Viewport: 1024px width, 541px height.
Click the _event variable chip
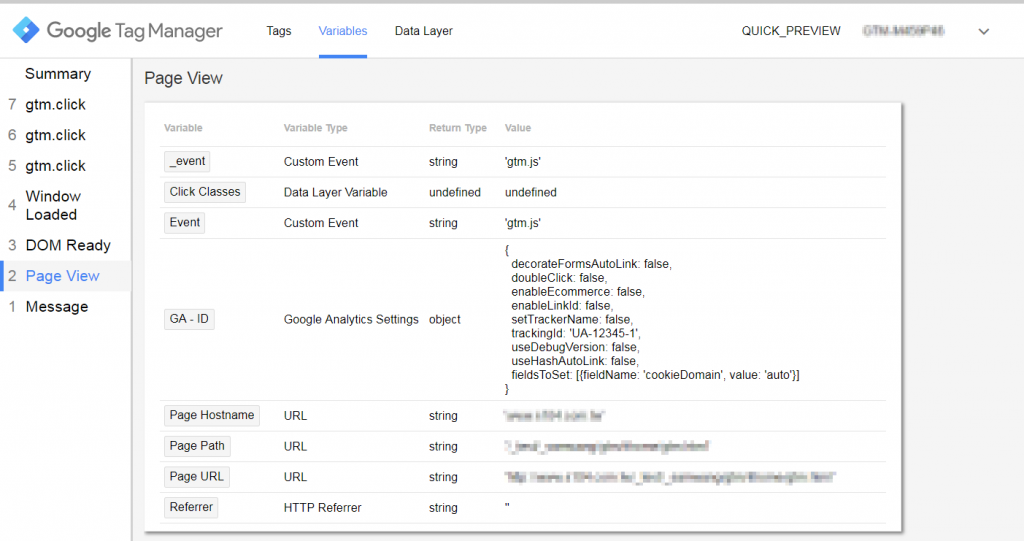point(187,162)
